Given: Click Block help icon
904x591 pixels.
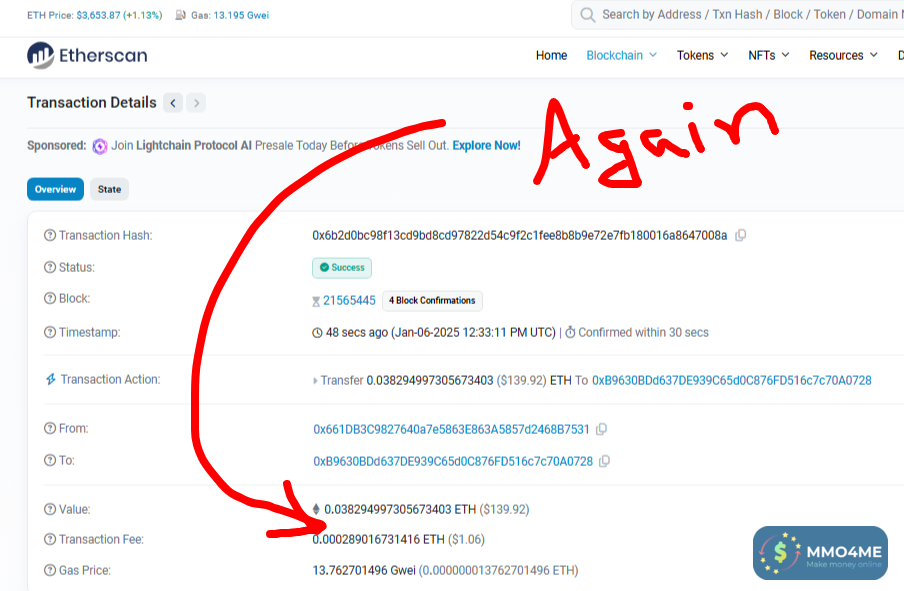Looking at the screenshot, I should [x=50, y=299].
